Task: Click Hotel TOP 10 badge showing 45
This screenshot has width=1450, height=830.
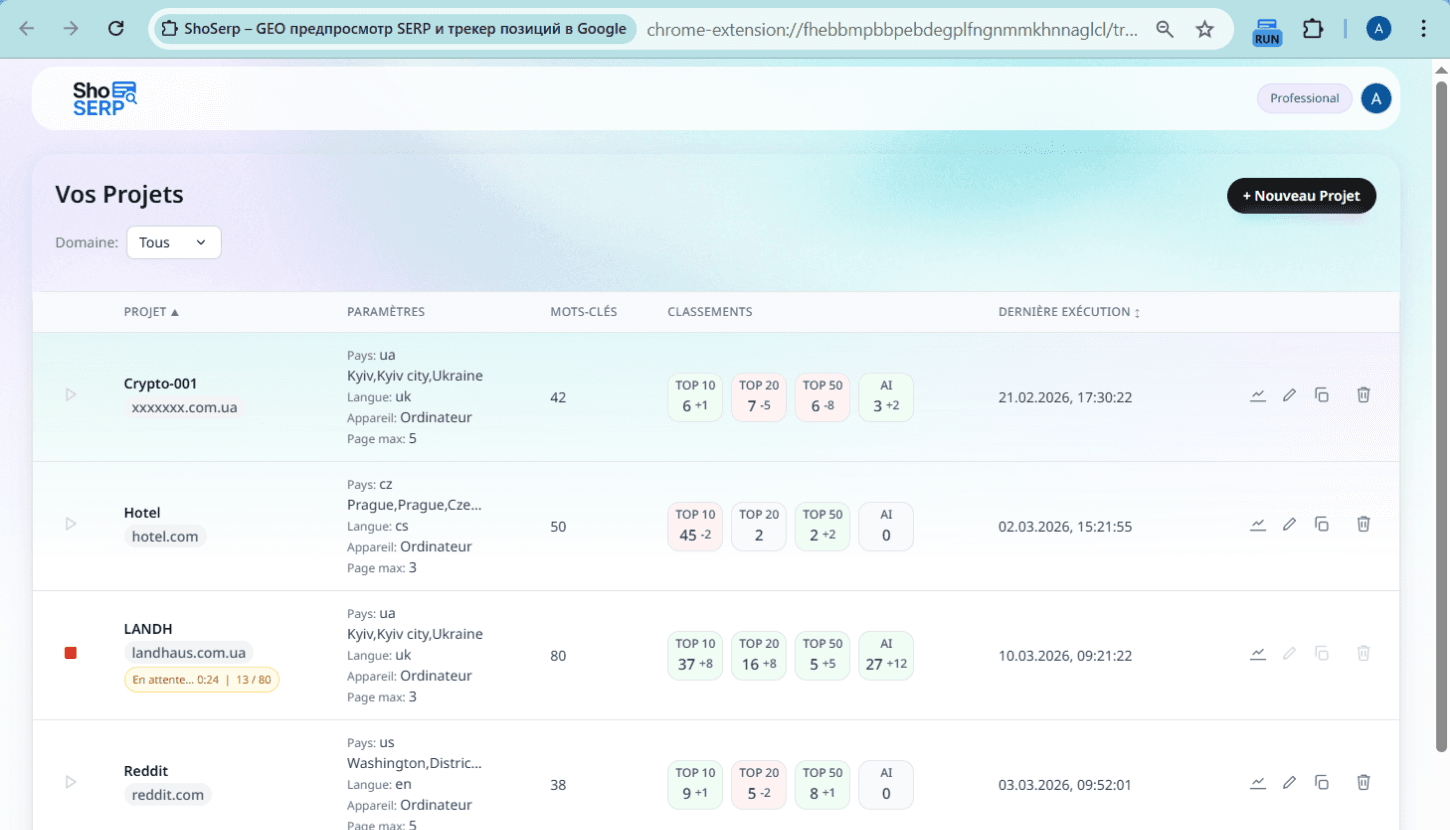Action: pyautogui.click(x=695, y=526)
